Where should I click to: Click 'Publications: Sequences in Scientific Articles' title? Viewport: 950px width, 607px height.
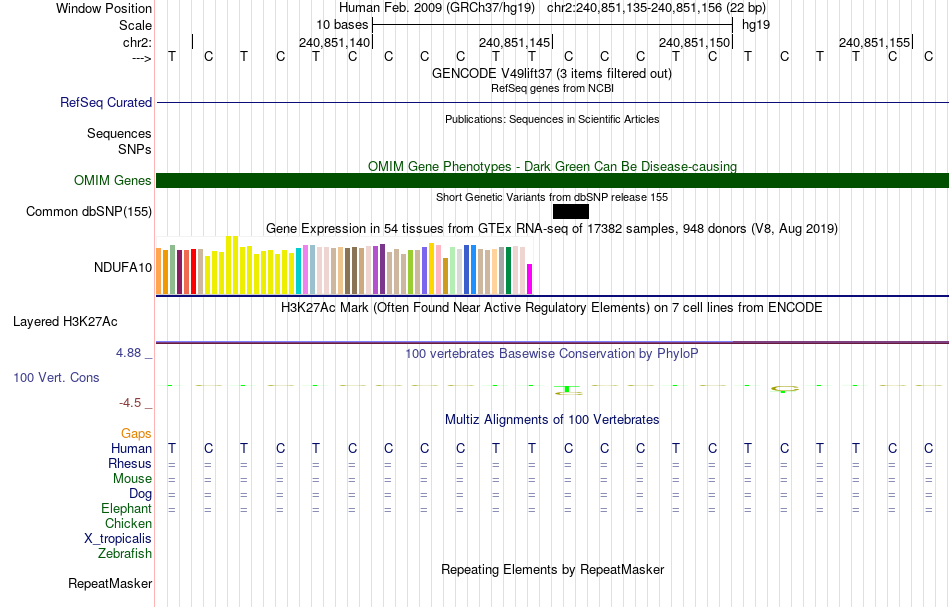552,119
